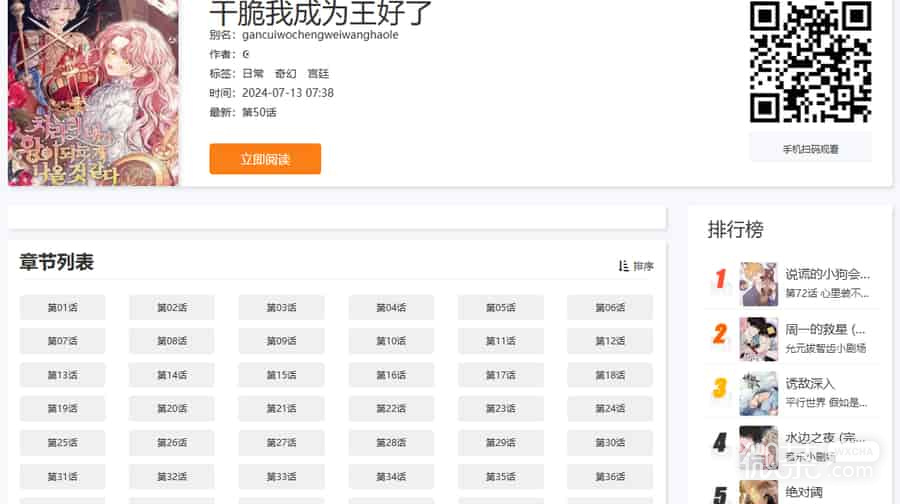Click rank 4 comic thumbnail
This screenshot has height=504, width=900.
pyautogui.click(x=758, y=448)
